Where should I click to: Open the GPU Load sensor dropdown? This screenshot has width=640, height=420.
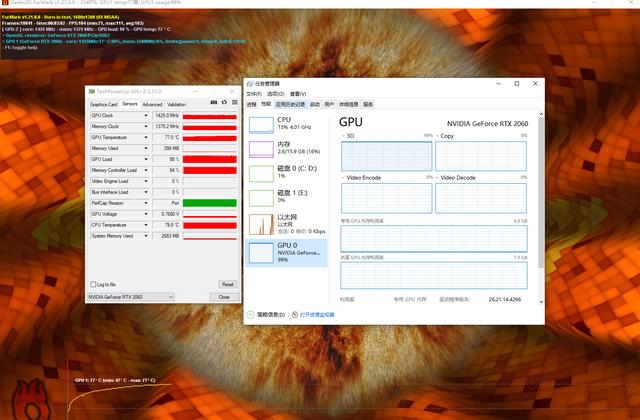coord(146,159)
